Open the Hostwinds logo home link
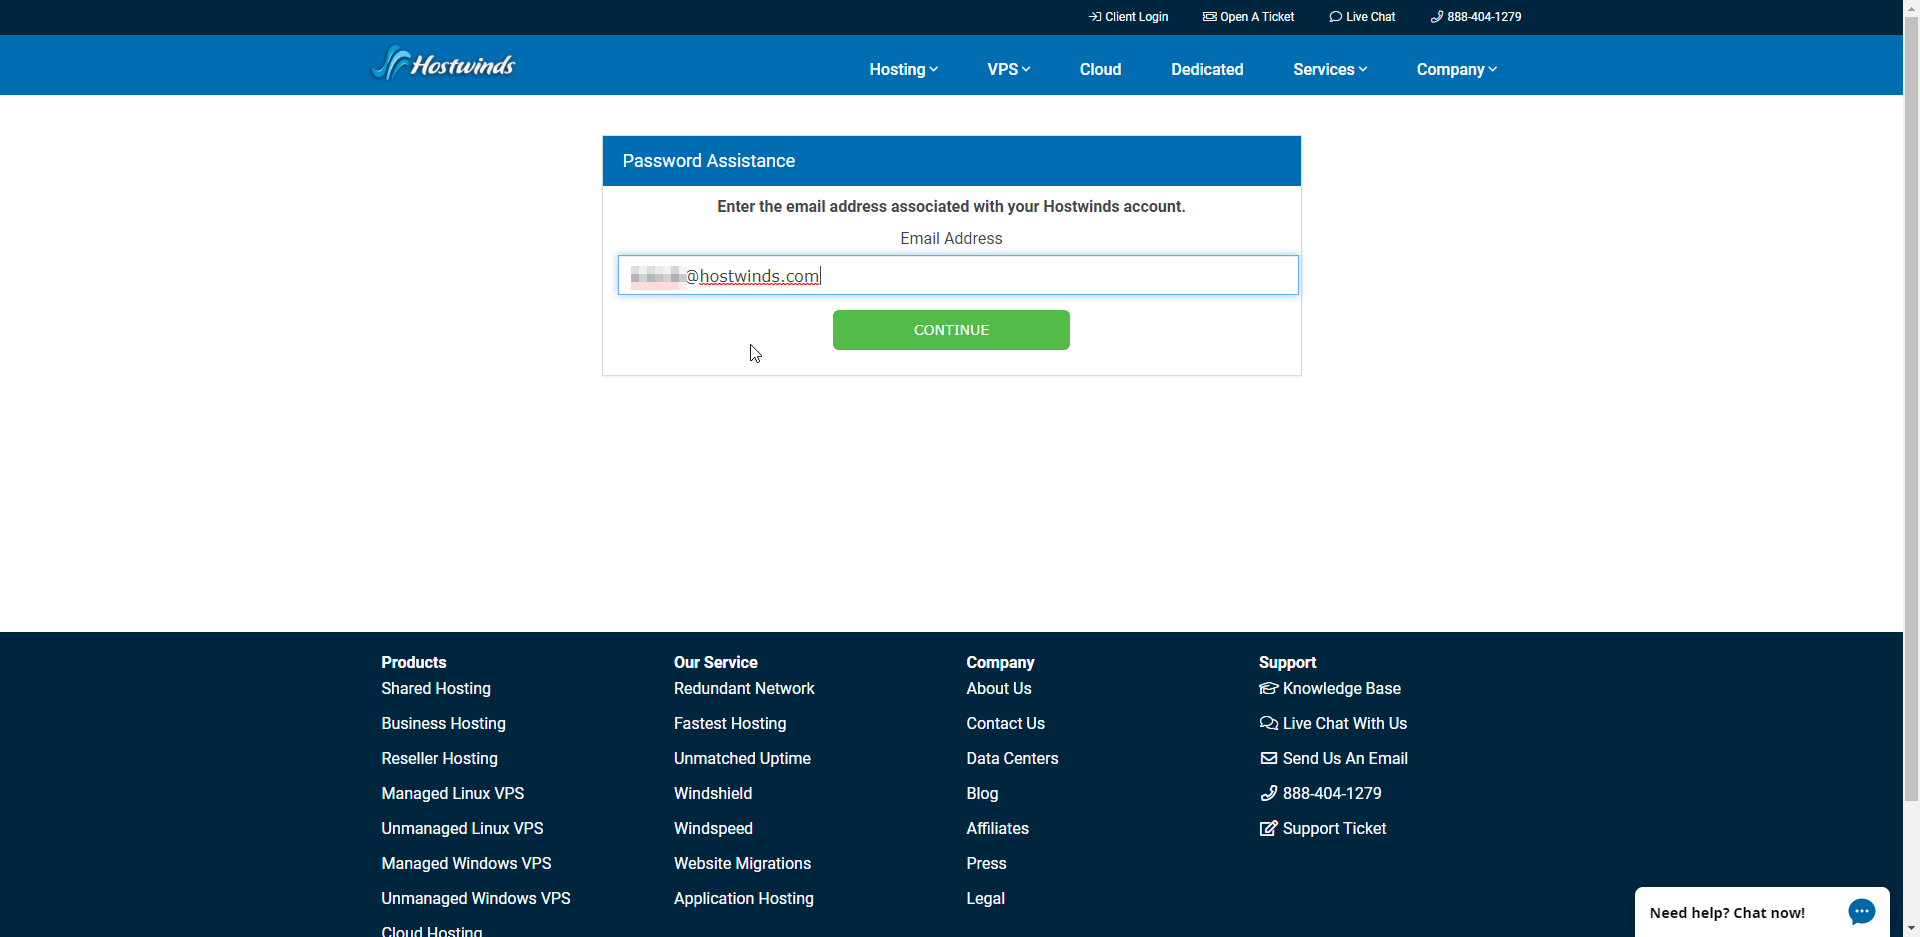Viewport: 1920px width, 937px height. (444, 64)
